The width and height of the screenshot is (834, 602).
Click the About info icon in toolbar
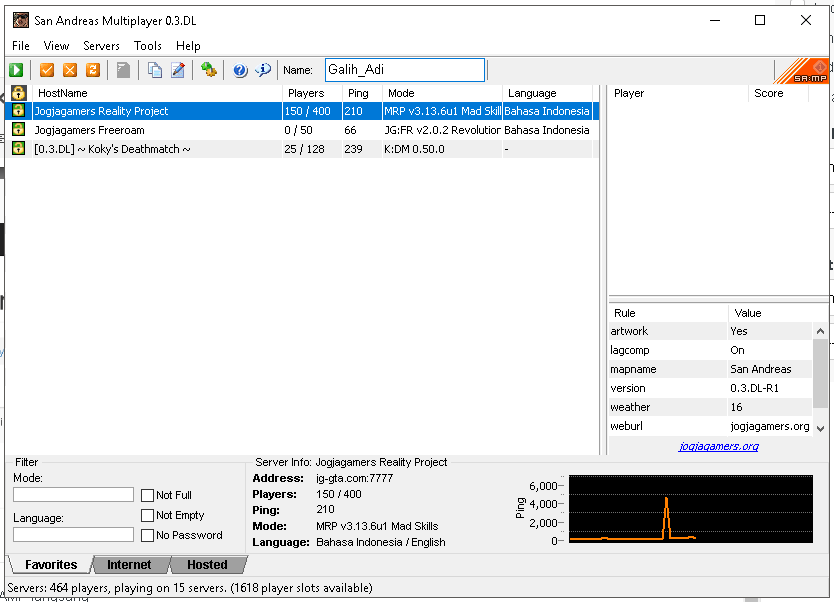(263, 70)
